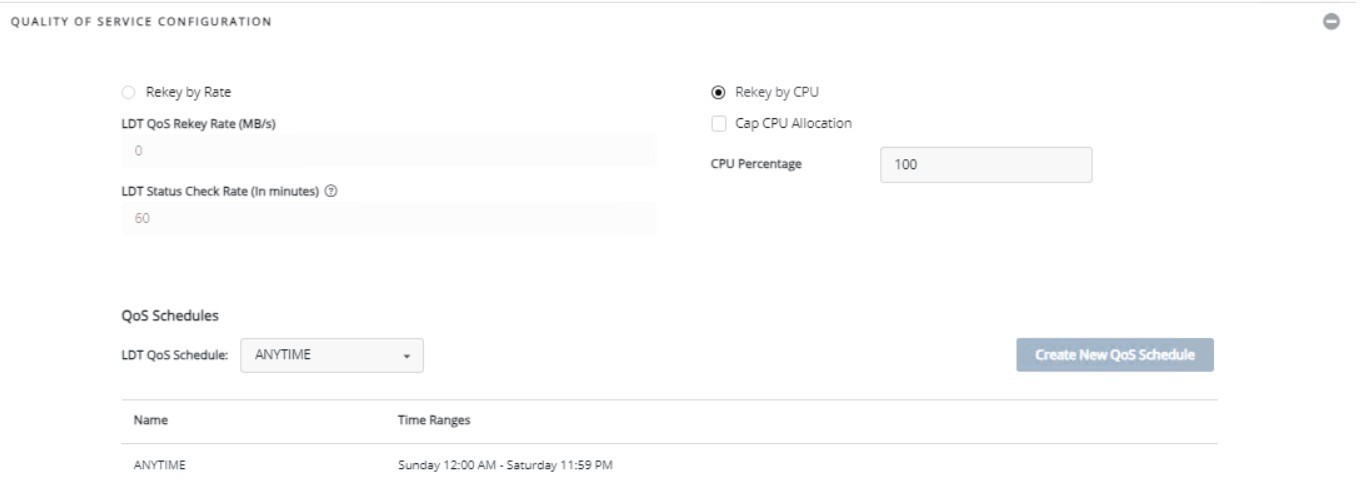Collapse the Quality of Service Configuration section
Image resolution: width=1363 pixels, height=501 pixels.
pos(1331,22)
